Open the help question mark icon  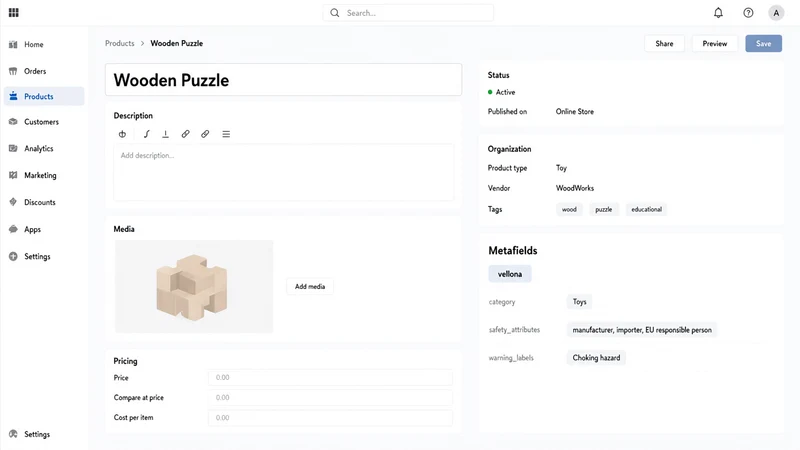[x=748, y=13]
